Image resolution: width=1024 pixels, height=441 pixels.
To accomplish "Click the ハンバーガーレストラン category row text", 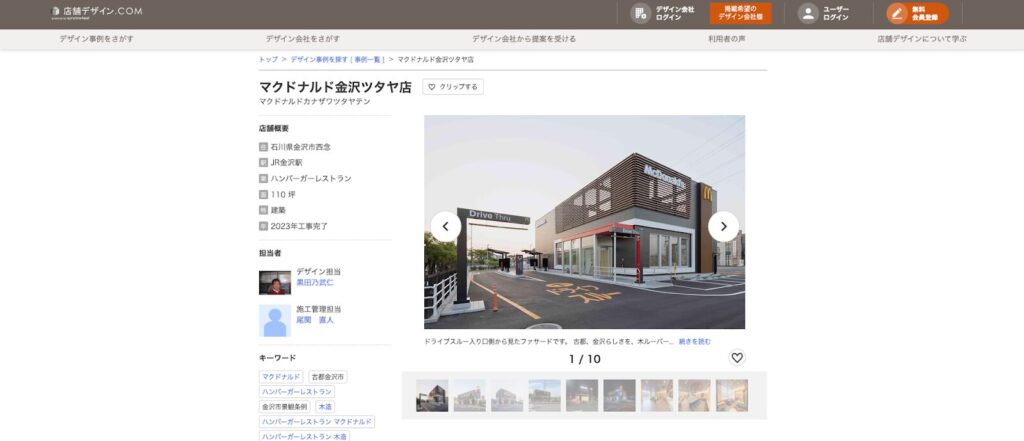I will tap(311, 178).
